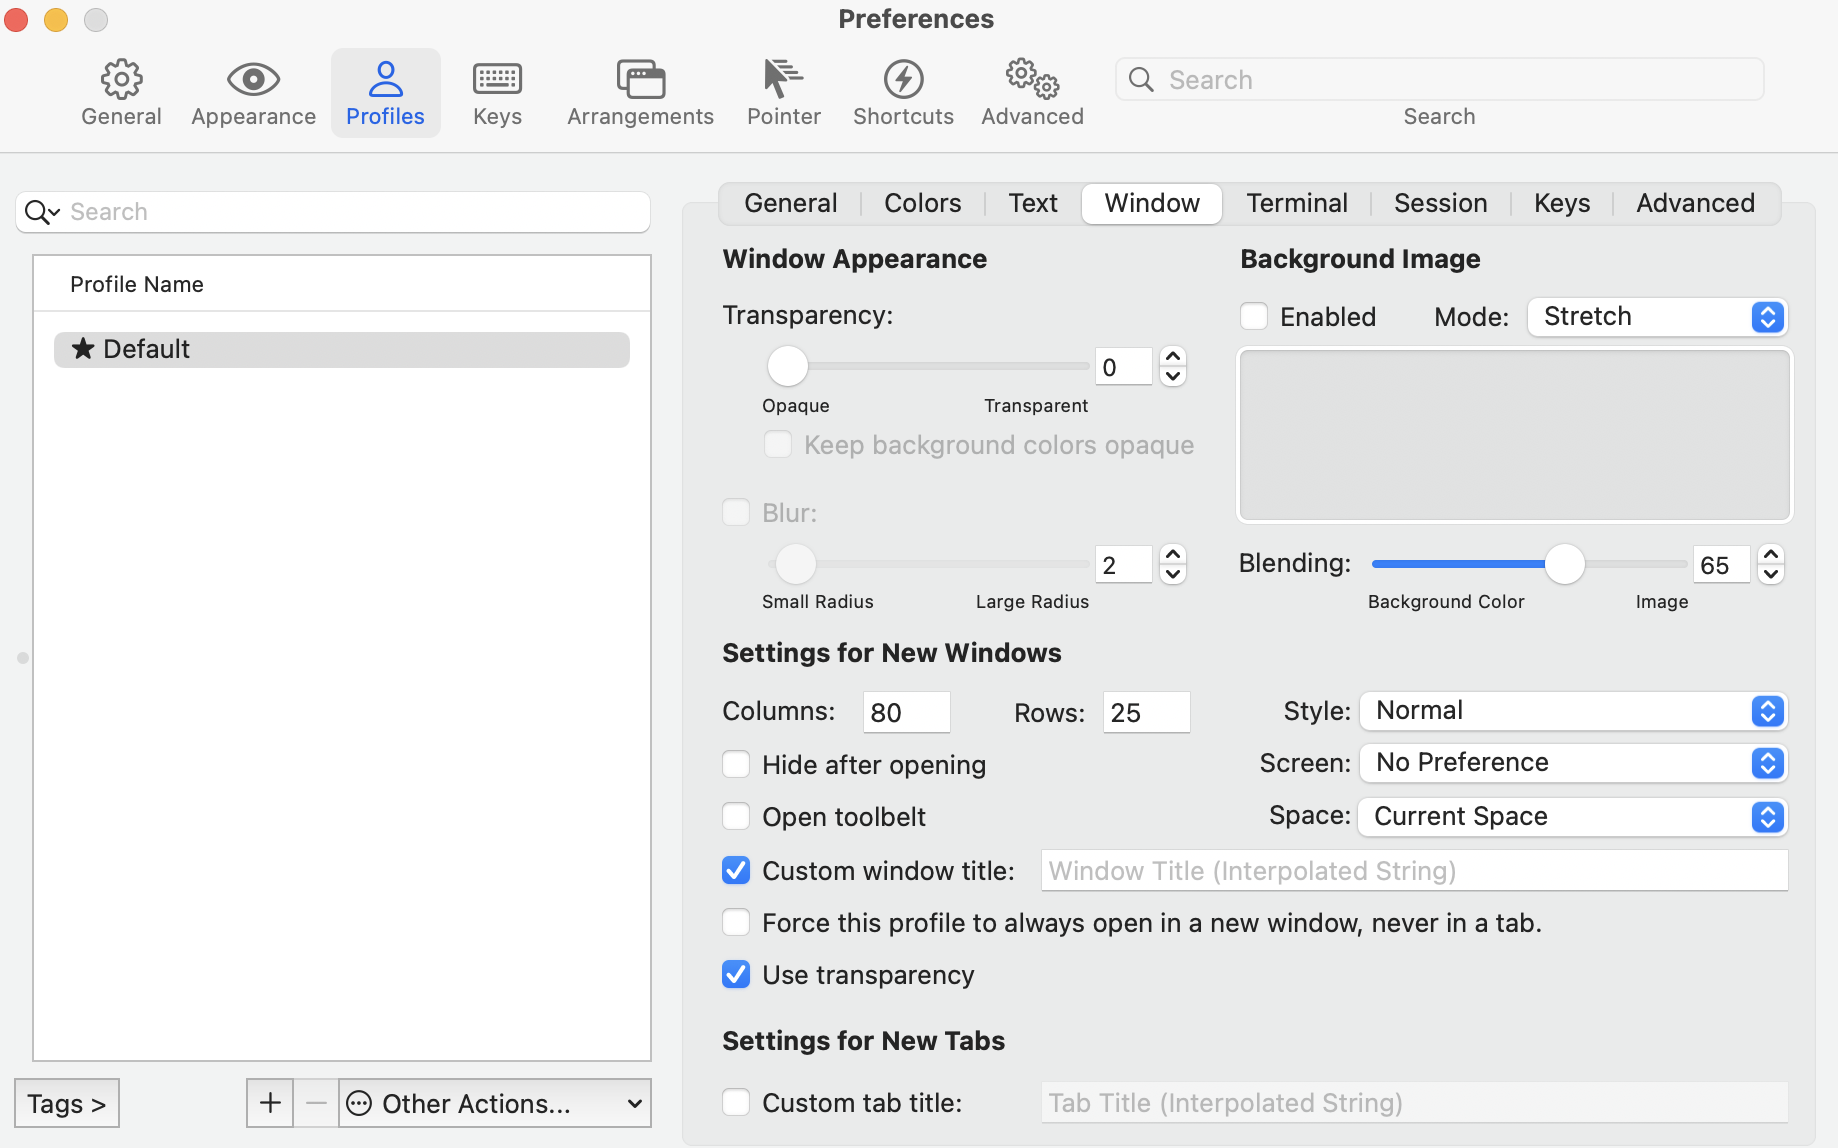Open the background image Mode Stretch dropdown
This screenshot has height=1148, width=1838.
click(x=1656, y=317)
